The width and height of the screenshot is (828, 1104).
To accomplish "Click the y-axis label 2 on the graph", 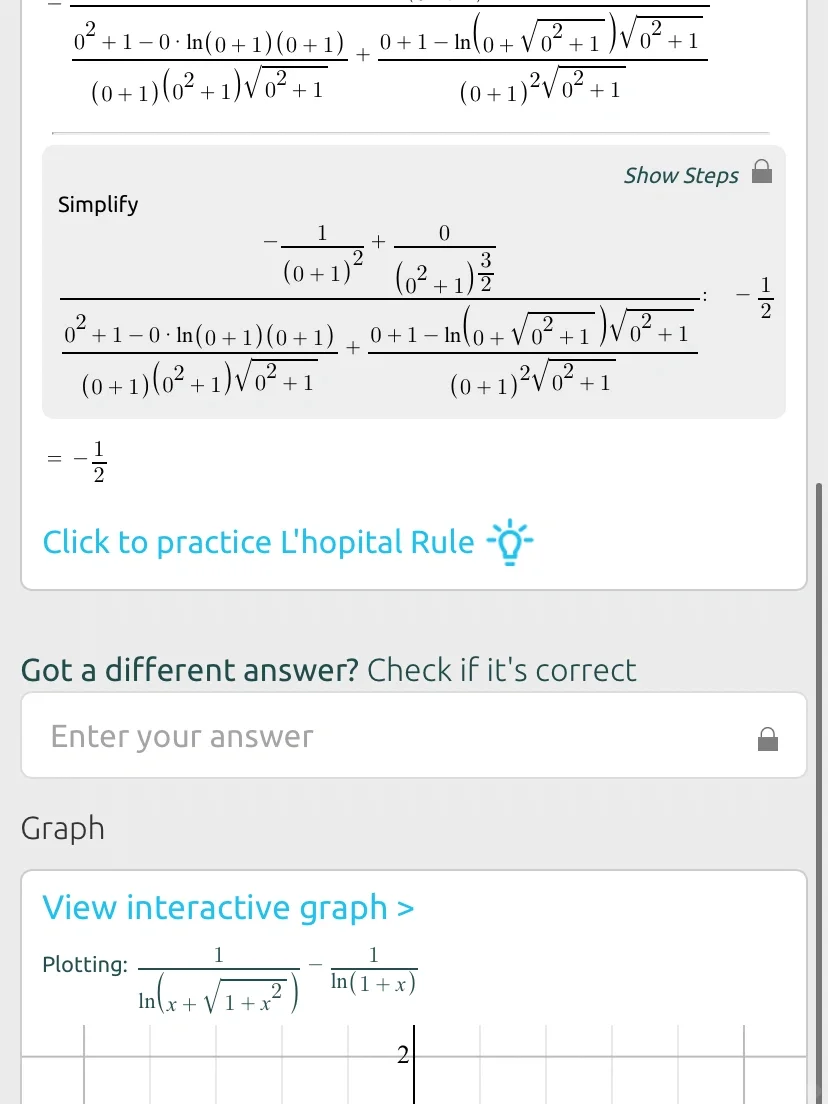I will click(403, 1055).
